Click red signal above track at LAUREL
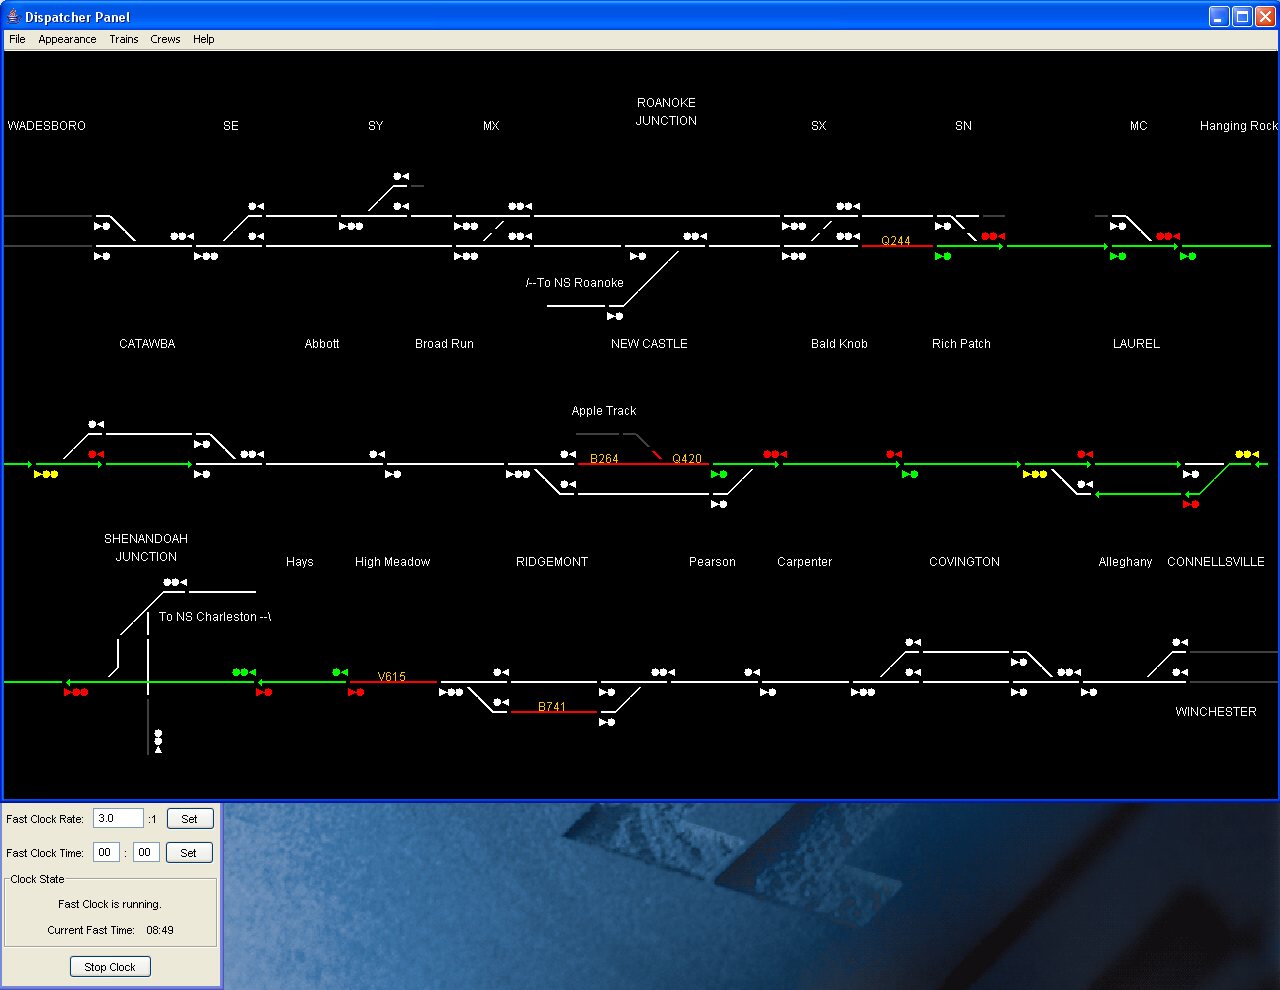Image resolution: width=1280 pixels, height=990 pixels. pyautogui.click(x=1085, y=454)
